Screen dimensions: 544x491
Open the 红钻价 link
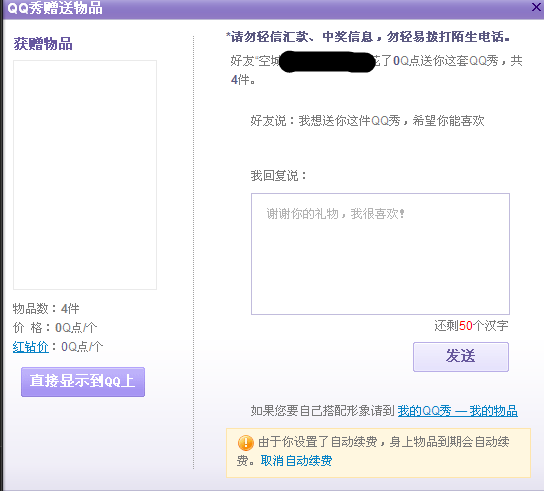(31, 347)
